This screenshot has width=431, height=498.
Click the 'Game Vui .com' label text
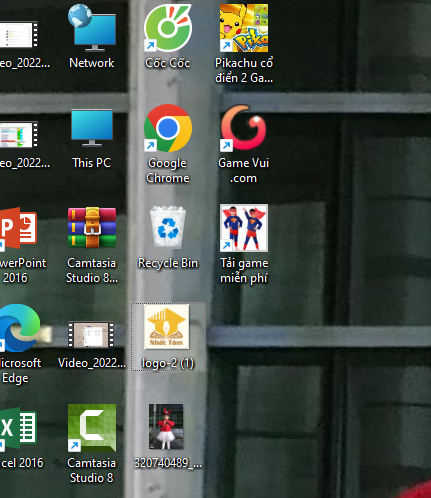point(244,170)
